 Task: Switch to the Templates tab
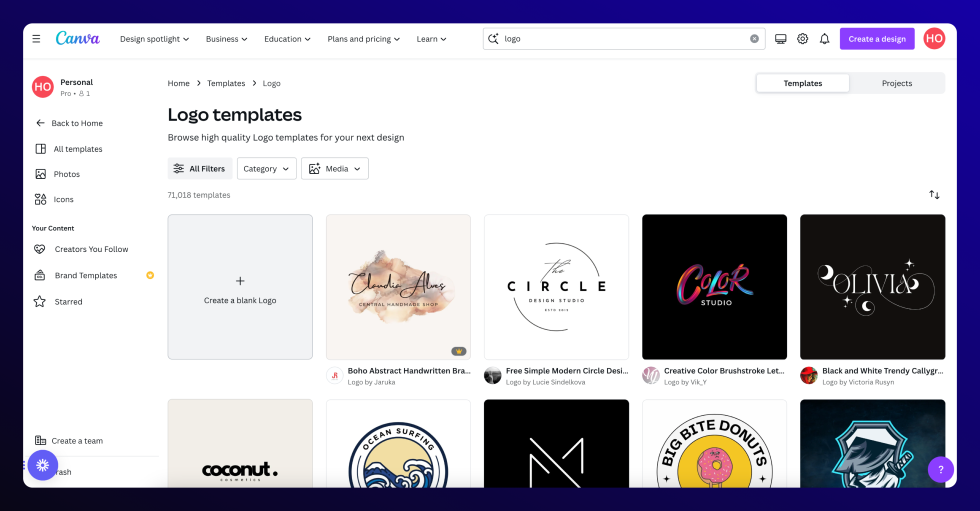pyautogui.click(x=802, y=83)
